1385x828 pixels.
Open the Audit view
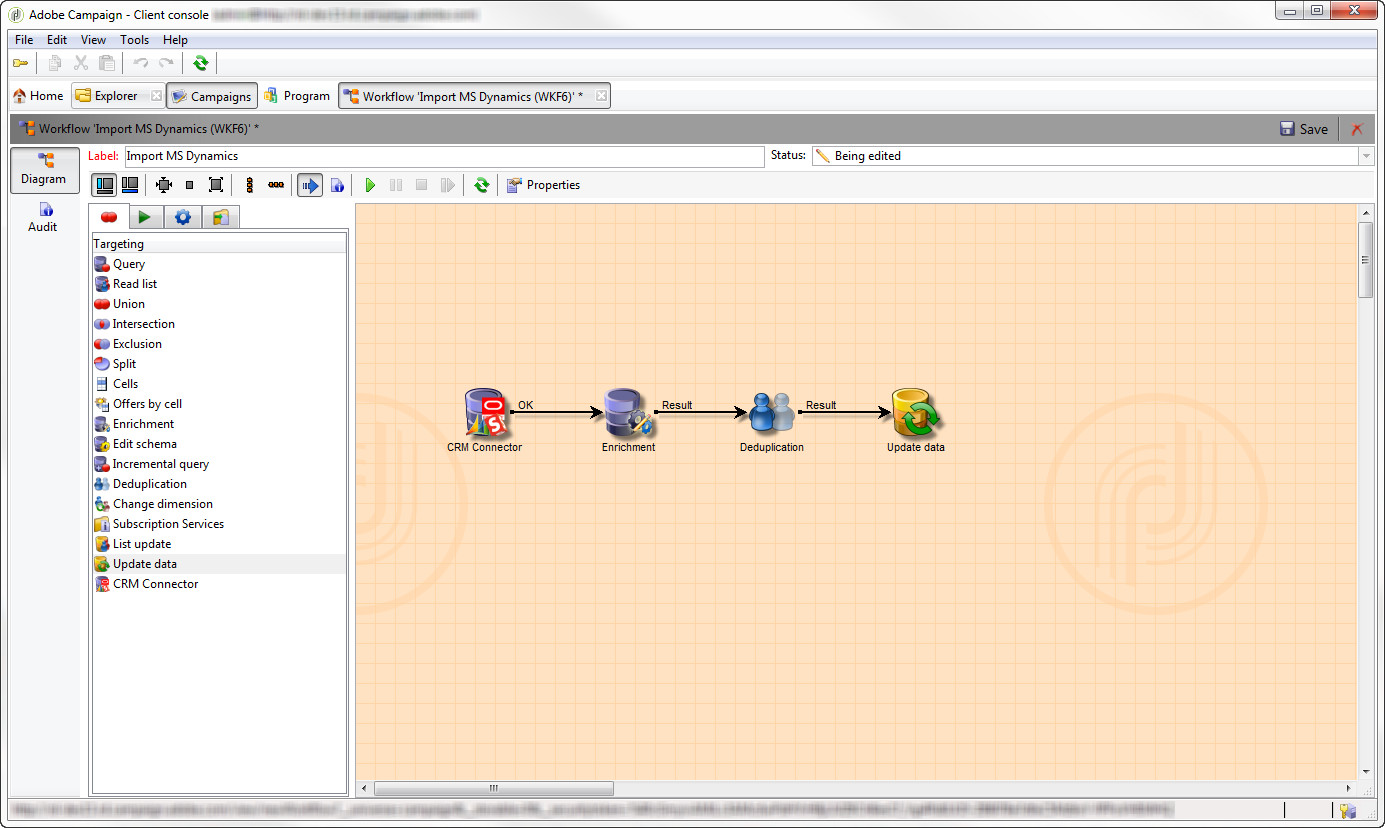pyautogui.click(x=43, y=217)
